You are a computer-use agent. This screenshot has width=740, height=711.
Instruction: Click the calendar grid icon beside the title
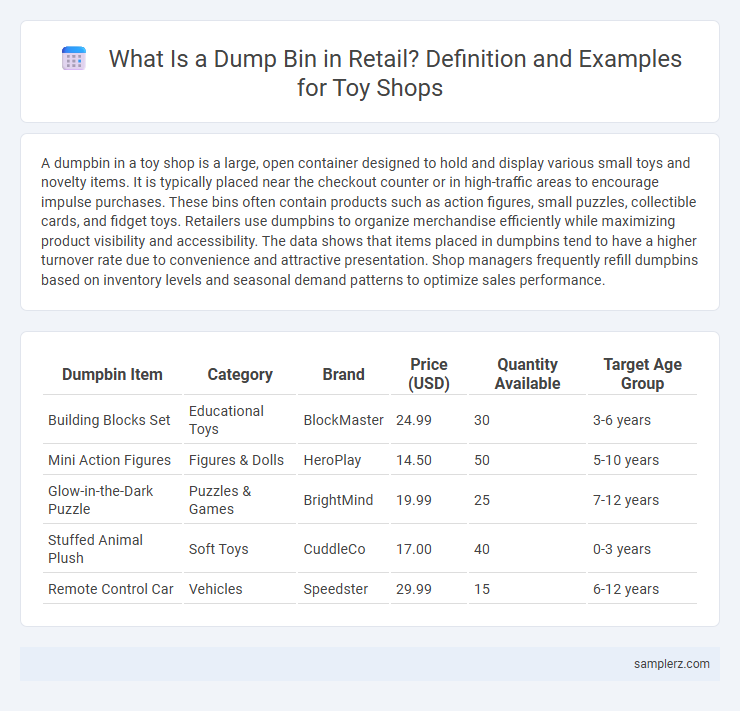pyautogui.click(x=74, y=59)
